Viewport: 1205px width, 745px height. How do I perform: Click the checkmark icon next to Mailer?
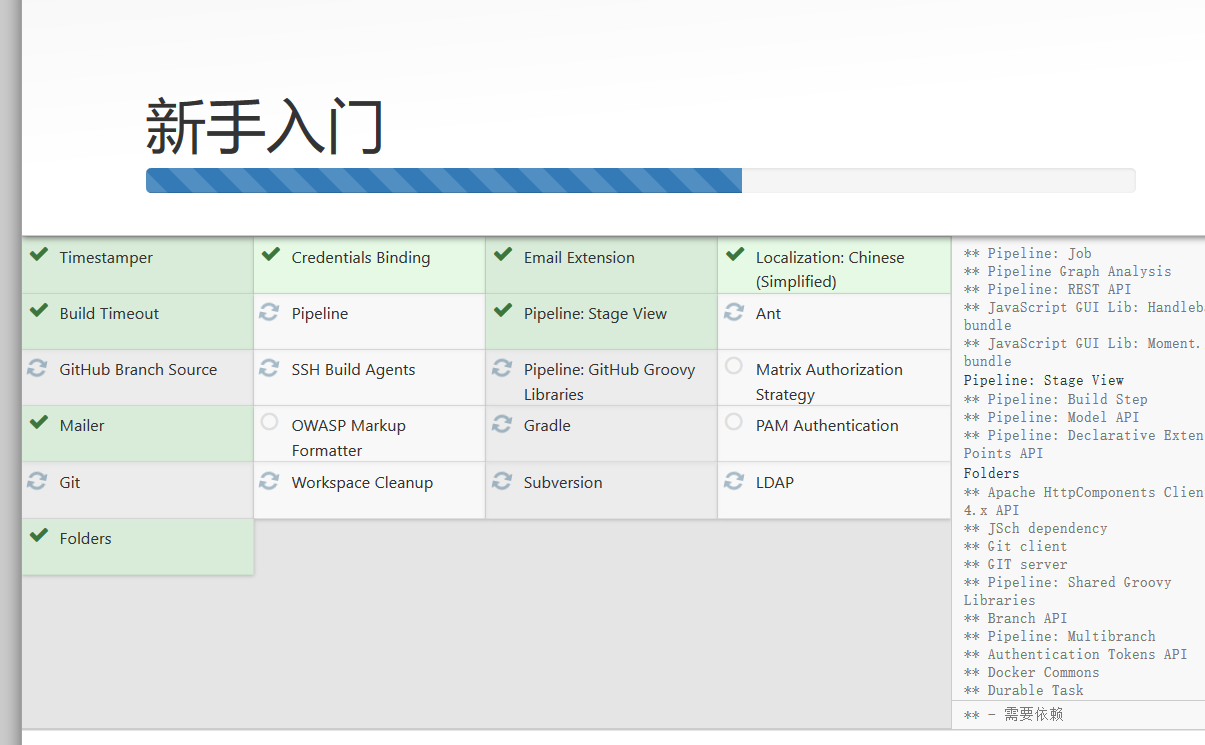click(x=38, y=423)
